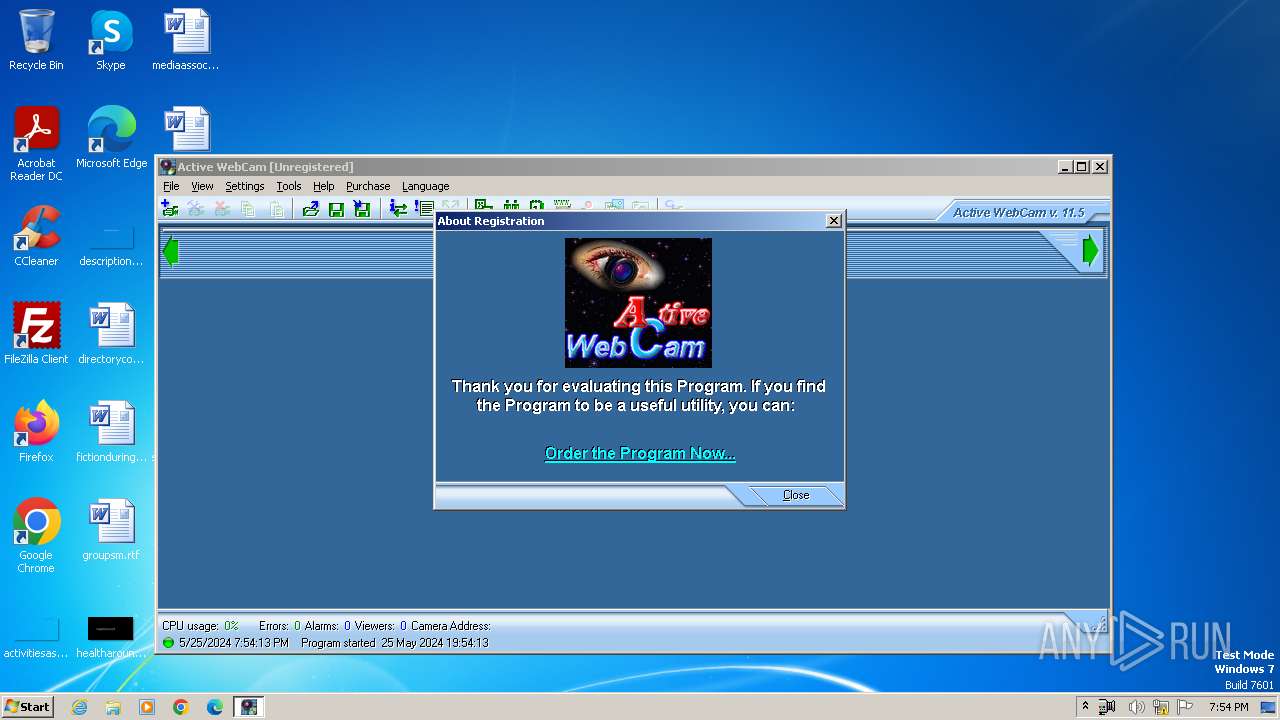Click the grayed camera settings toolbar icon

(196, 208)
